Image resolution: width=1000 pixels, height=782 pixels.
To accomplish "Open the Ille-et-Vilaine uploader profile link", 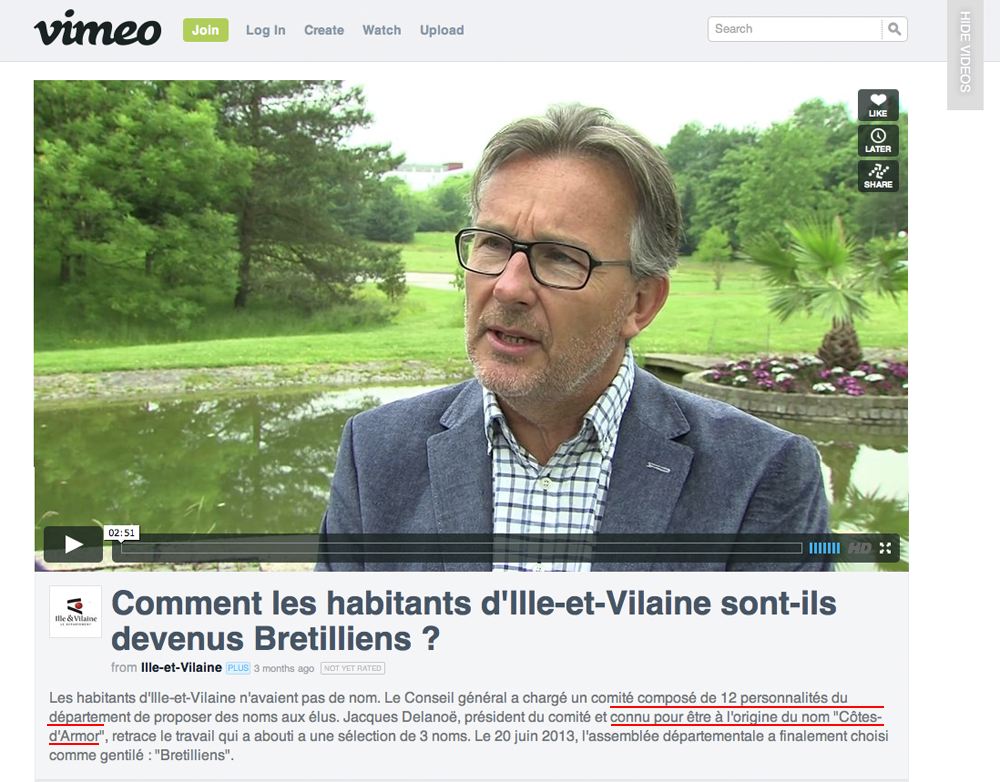I will [181, 667].
